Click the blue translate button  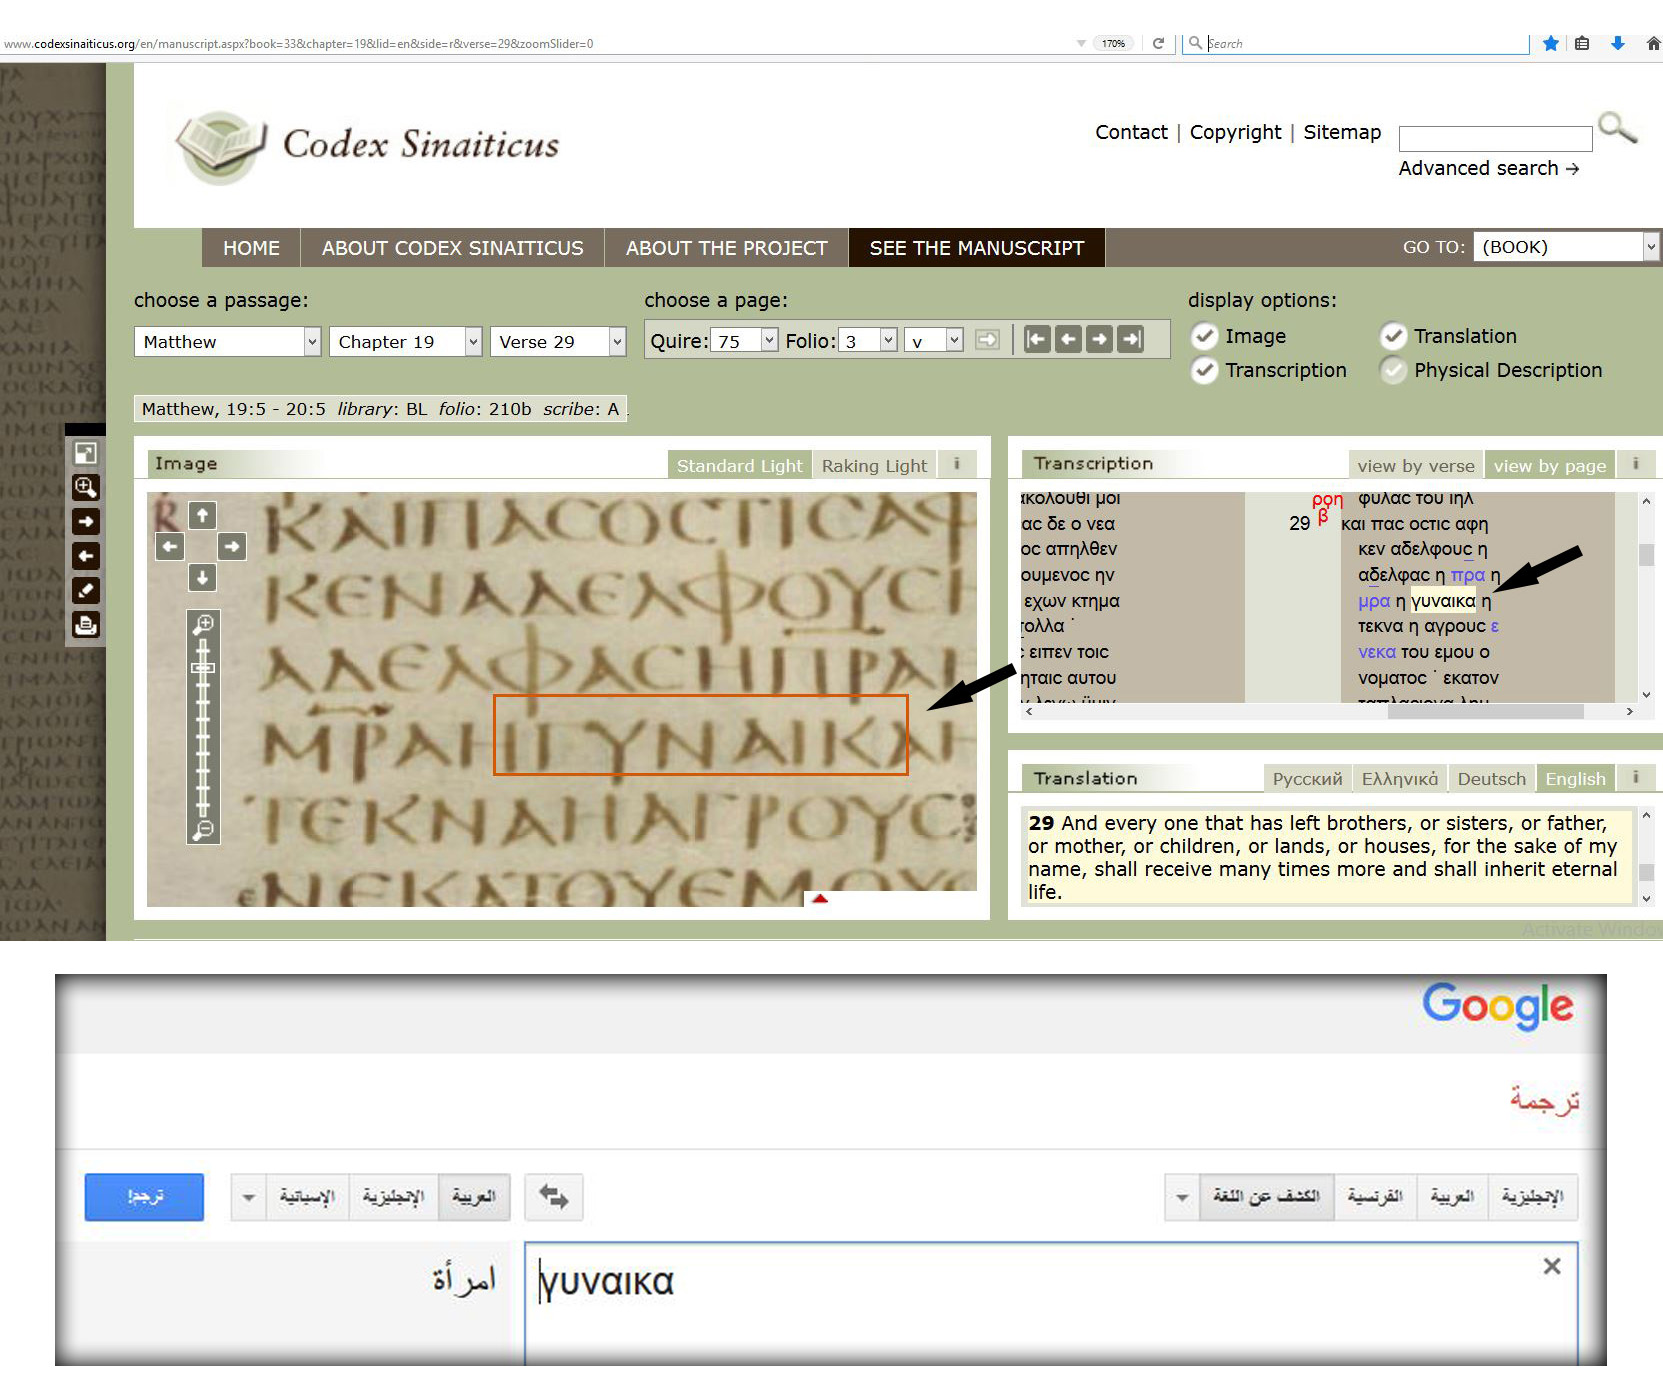pyautogui.click(x=144, y=1196)
